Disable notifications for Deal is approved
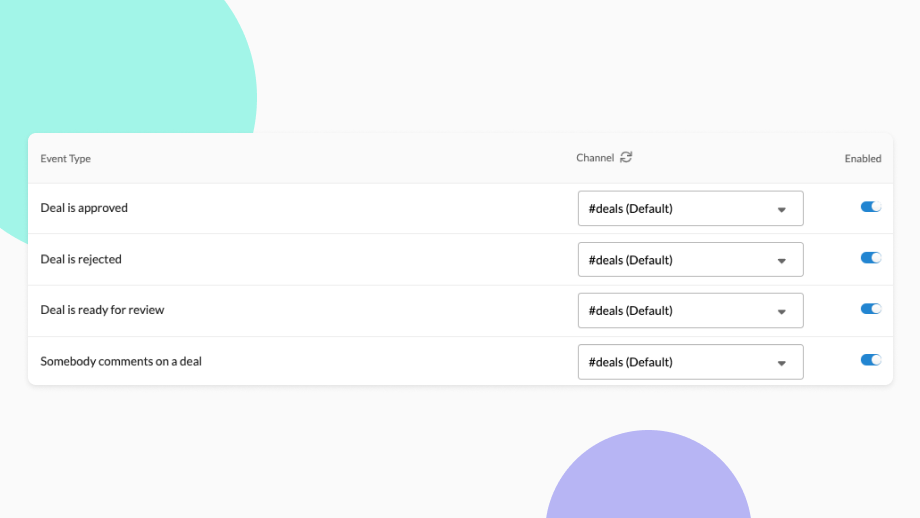This screenshot has height=518, width=920. tap(871, 207)
